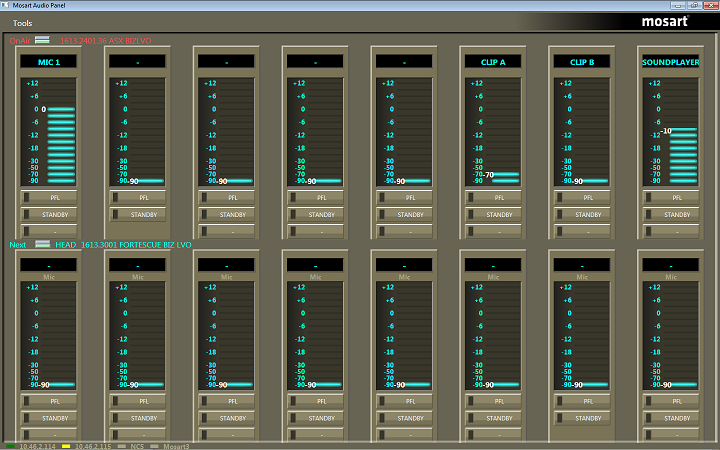Click the MIC 1 fader level

(x=59, y=108)
